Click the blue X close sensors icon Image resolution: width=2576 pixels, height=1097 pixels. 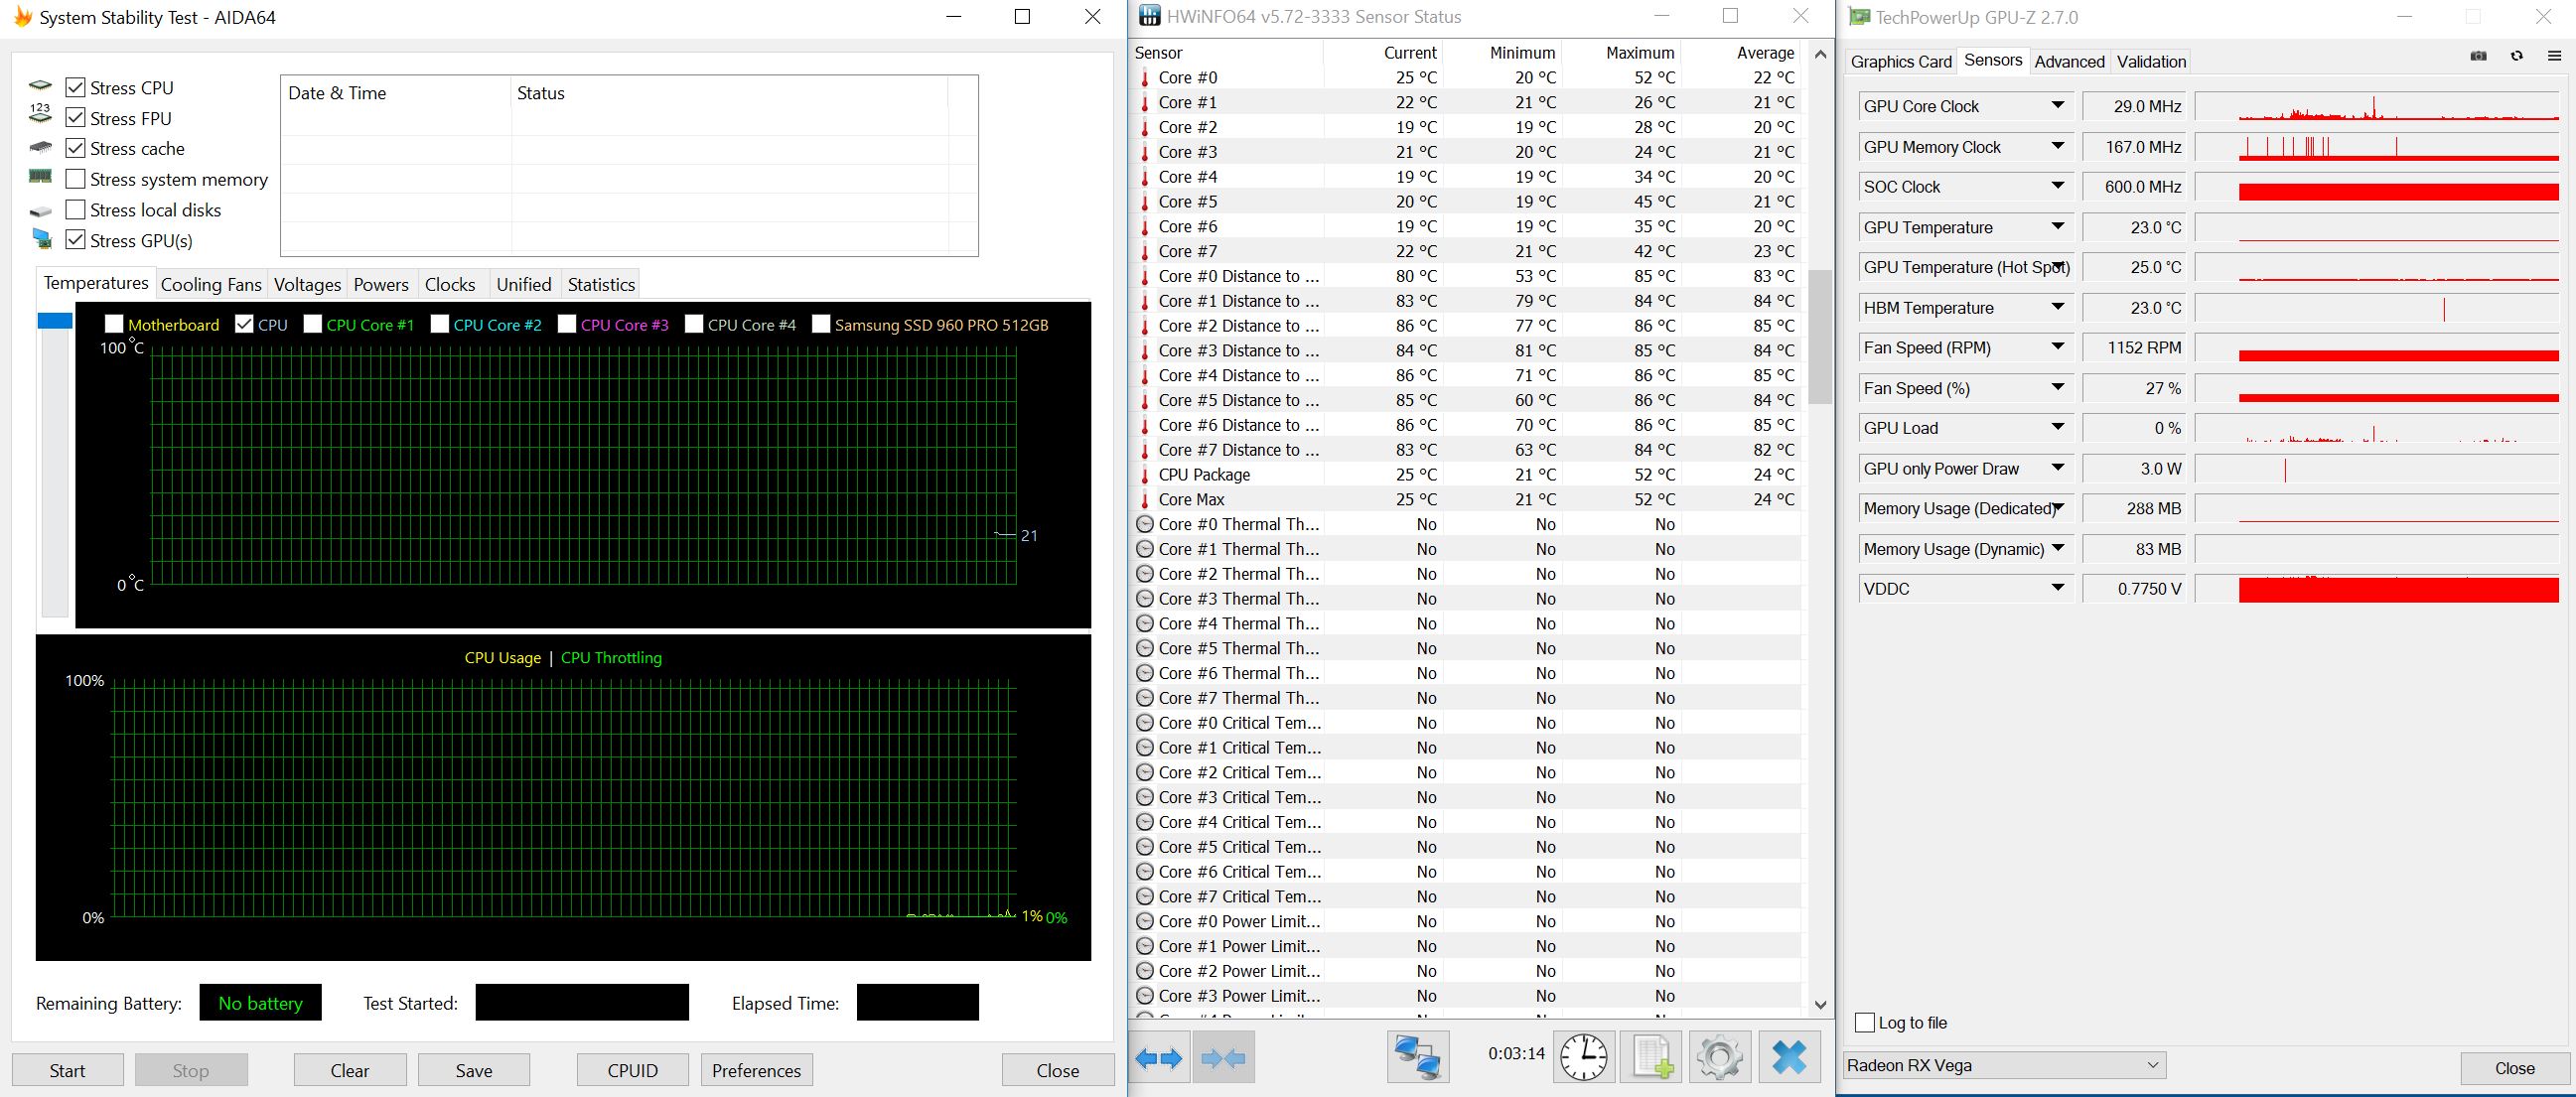point(1789,1058)
